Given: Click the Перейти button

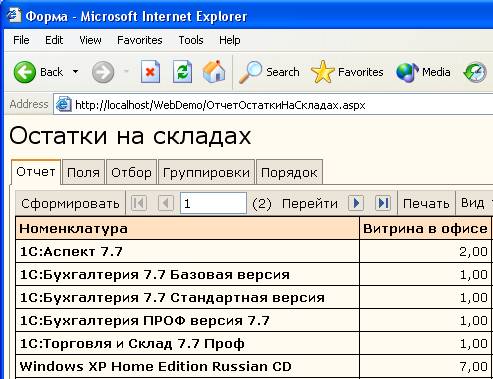Looking at the screenshot, I should tap(310, 203).
